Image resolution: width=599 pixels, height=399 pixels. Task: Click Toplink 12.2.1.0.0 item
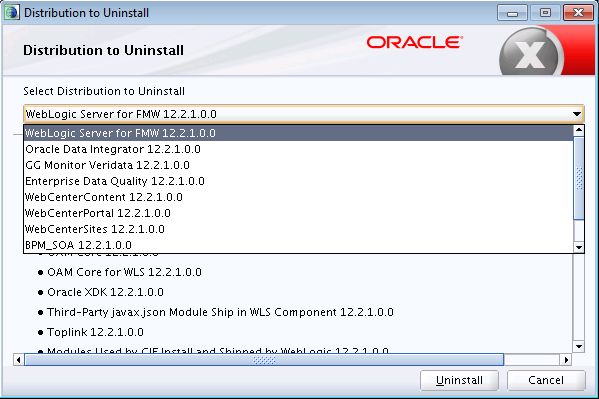(95, 332)
